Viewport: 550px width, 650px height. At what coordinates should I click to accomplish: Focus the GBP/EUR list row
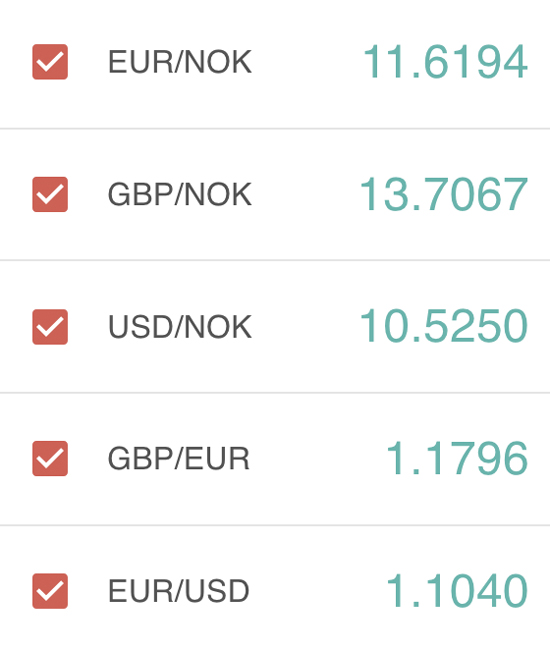click(x=275, y=459)
